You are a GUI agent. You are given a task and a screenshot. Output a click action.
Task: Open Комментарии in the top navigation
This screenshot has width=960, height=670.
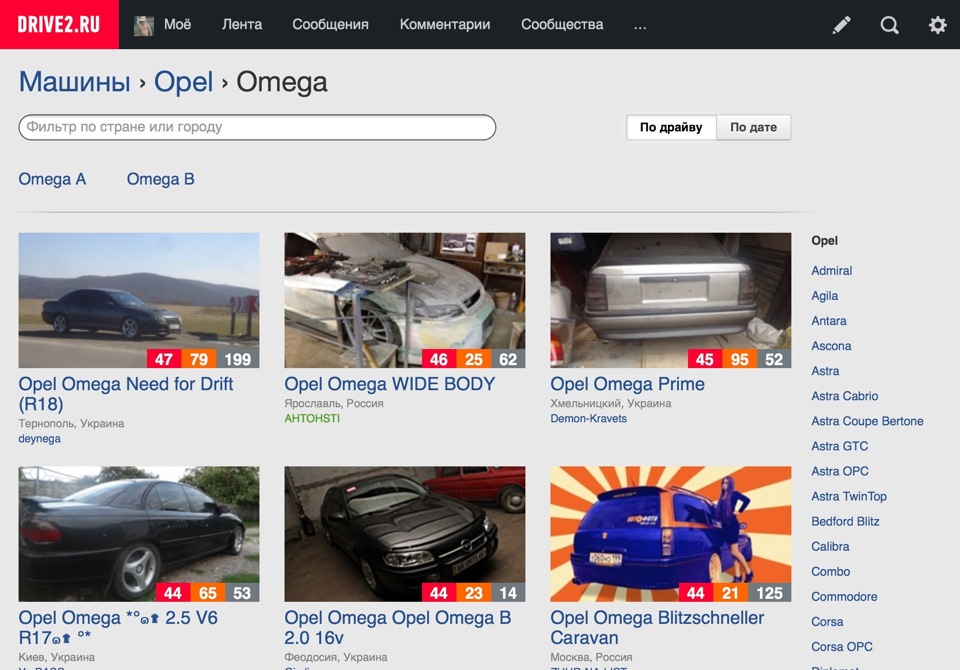445,24
